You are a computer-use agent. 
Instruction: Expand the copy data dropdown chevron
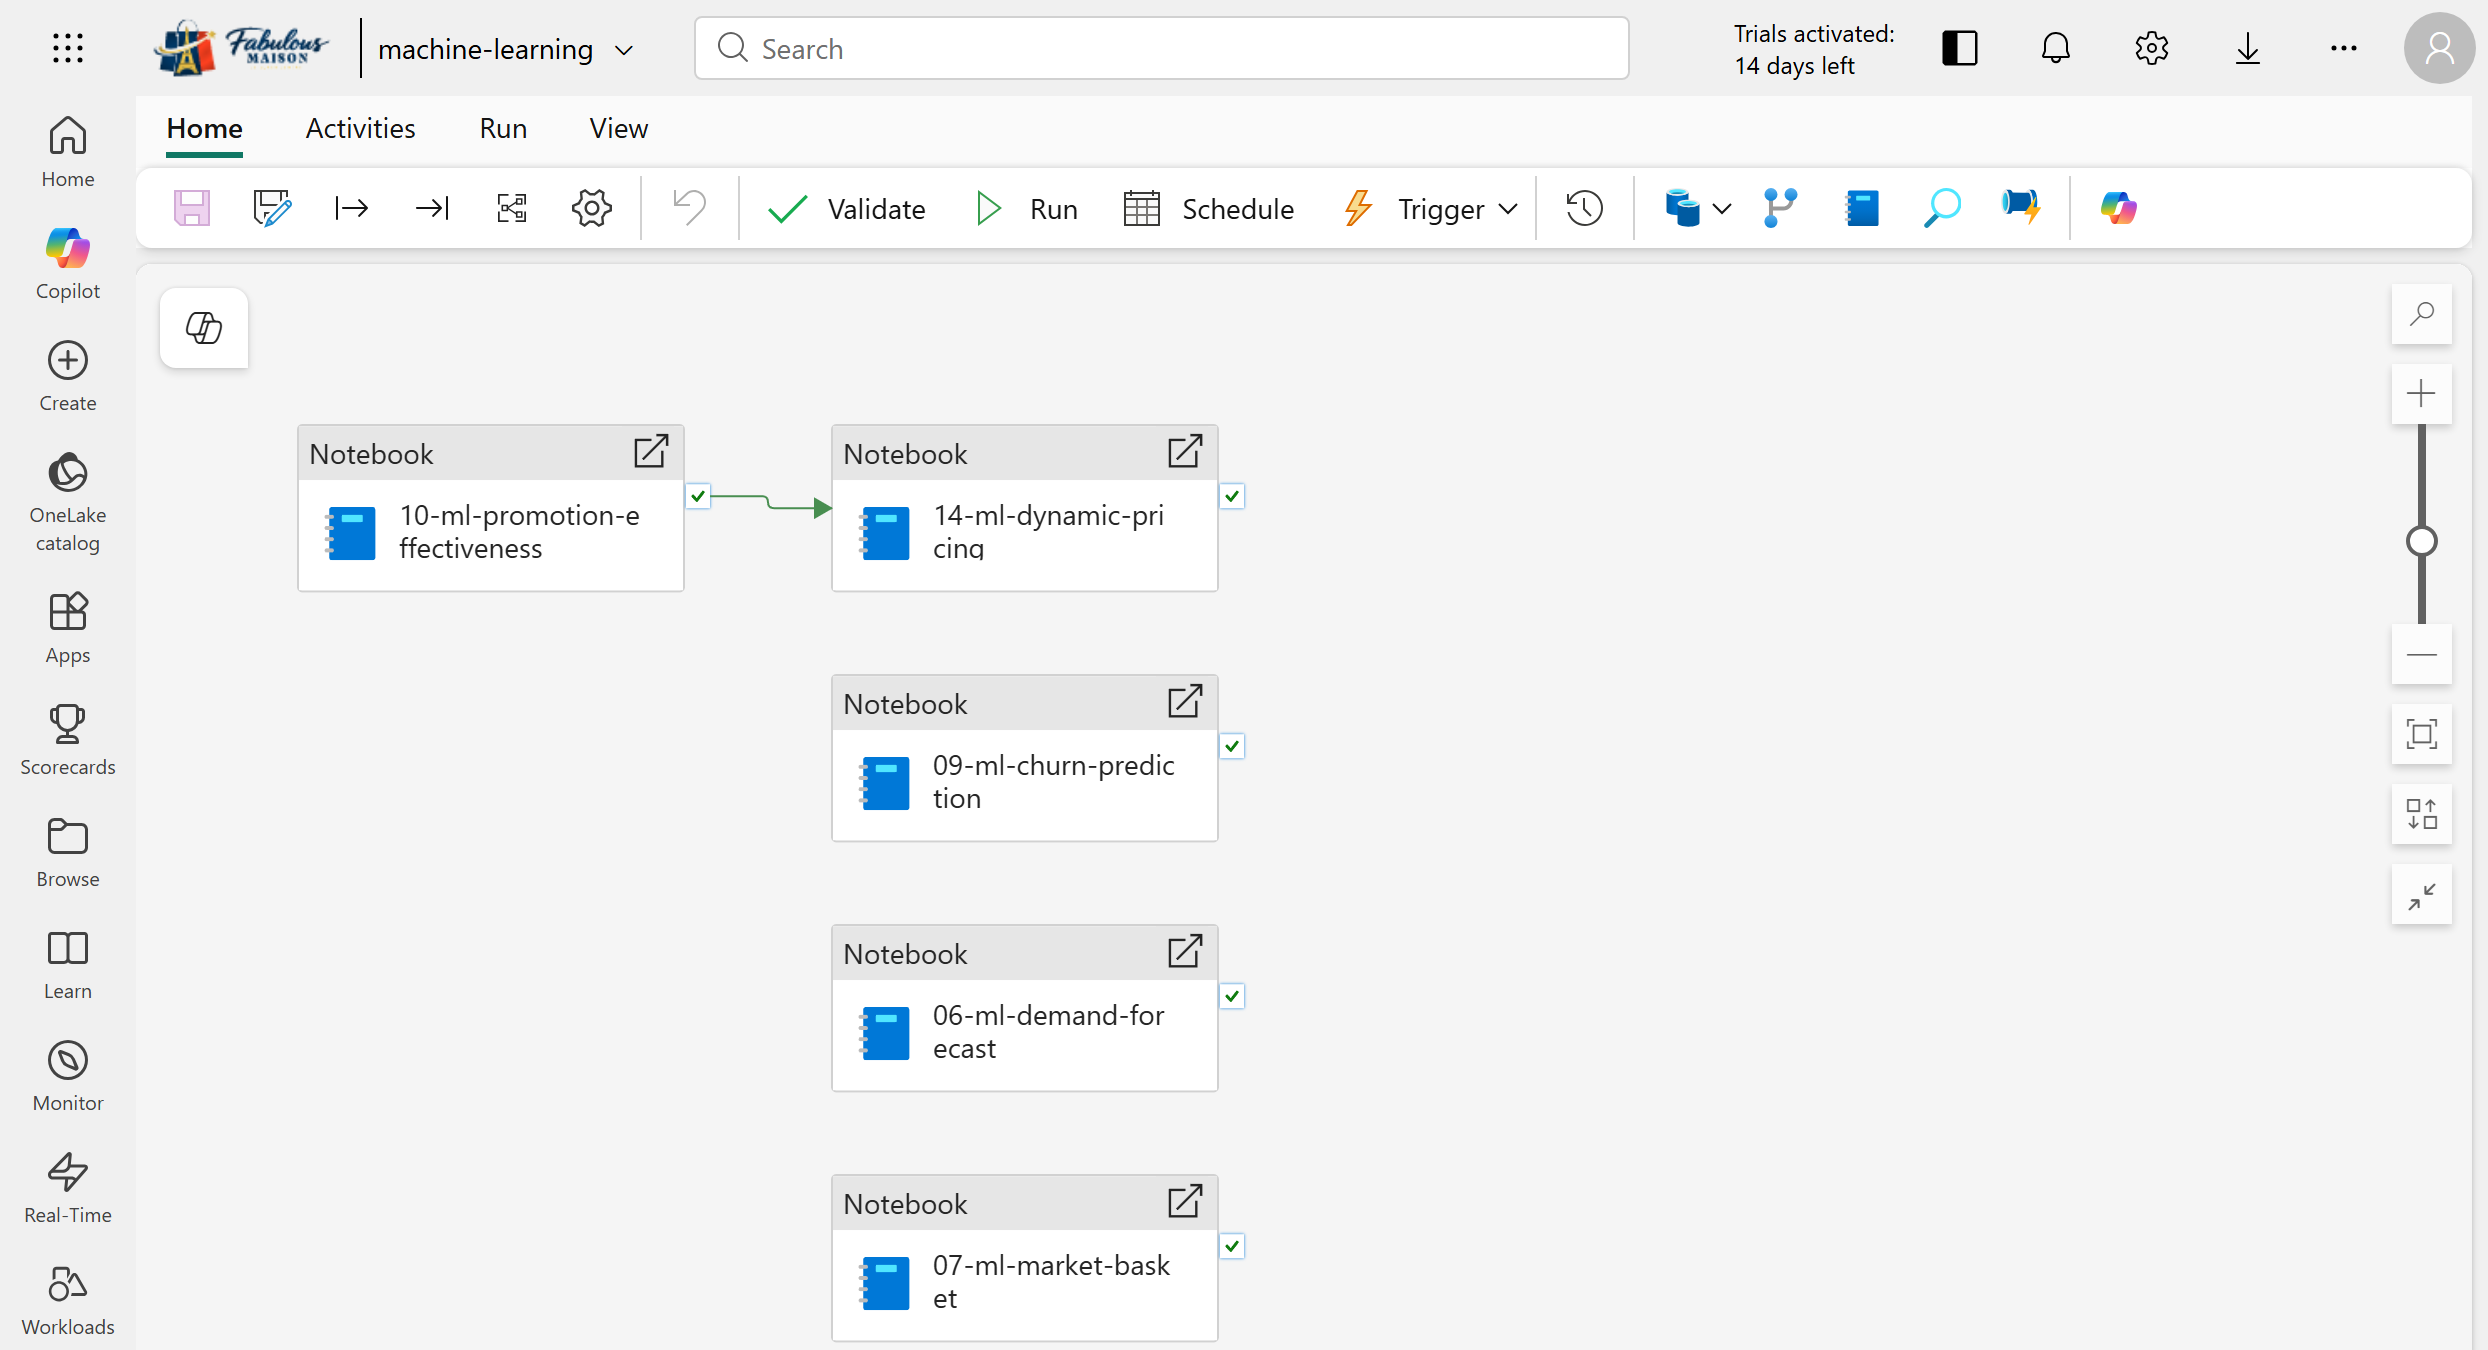click(1722, 209)
